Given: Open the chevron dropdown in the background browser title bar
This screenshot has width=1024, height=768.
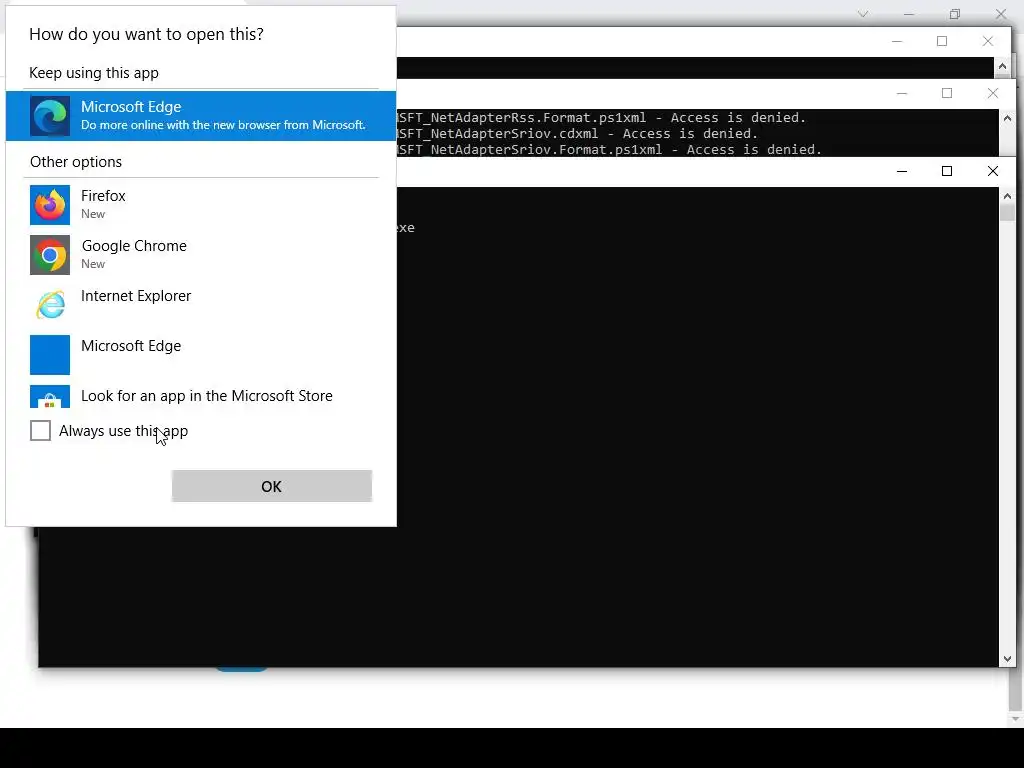Looking at the screenshot, I should tap(863, 14).
